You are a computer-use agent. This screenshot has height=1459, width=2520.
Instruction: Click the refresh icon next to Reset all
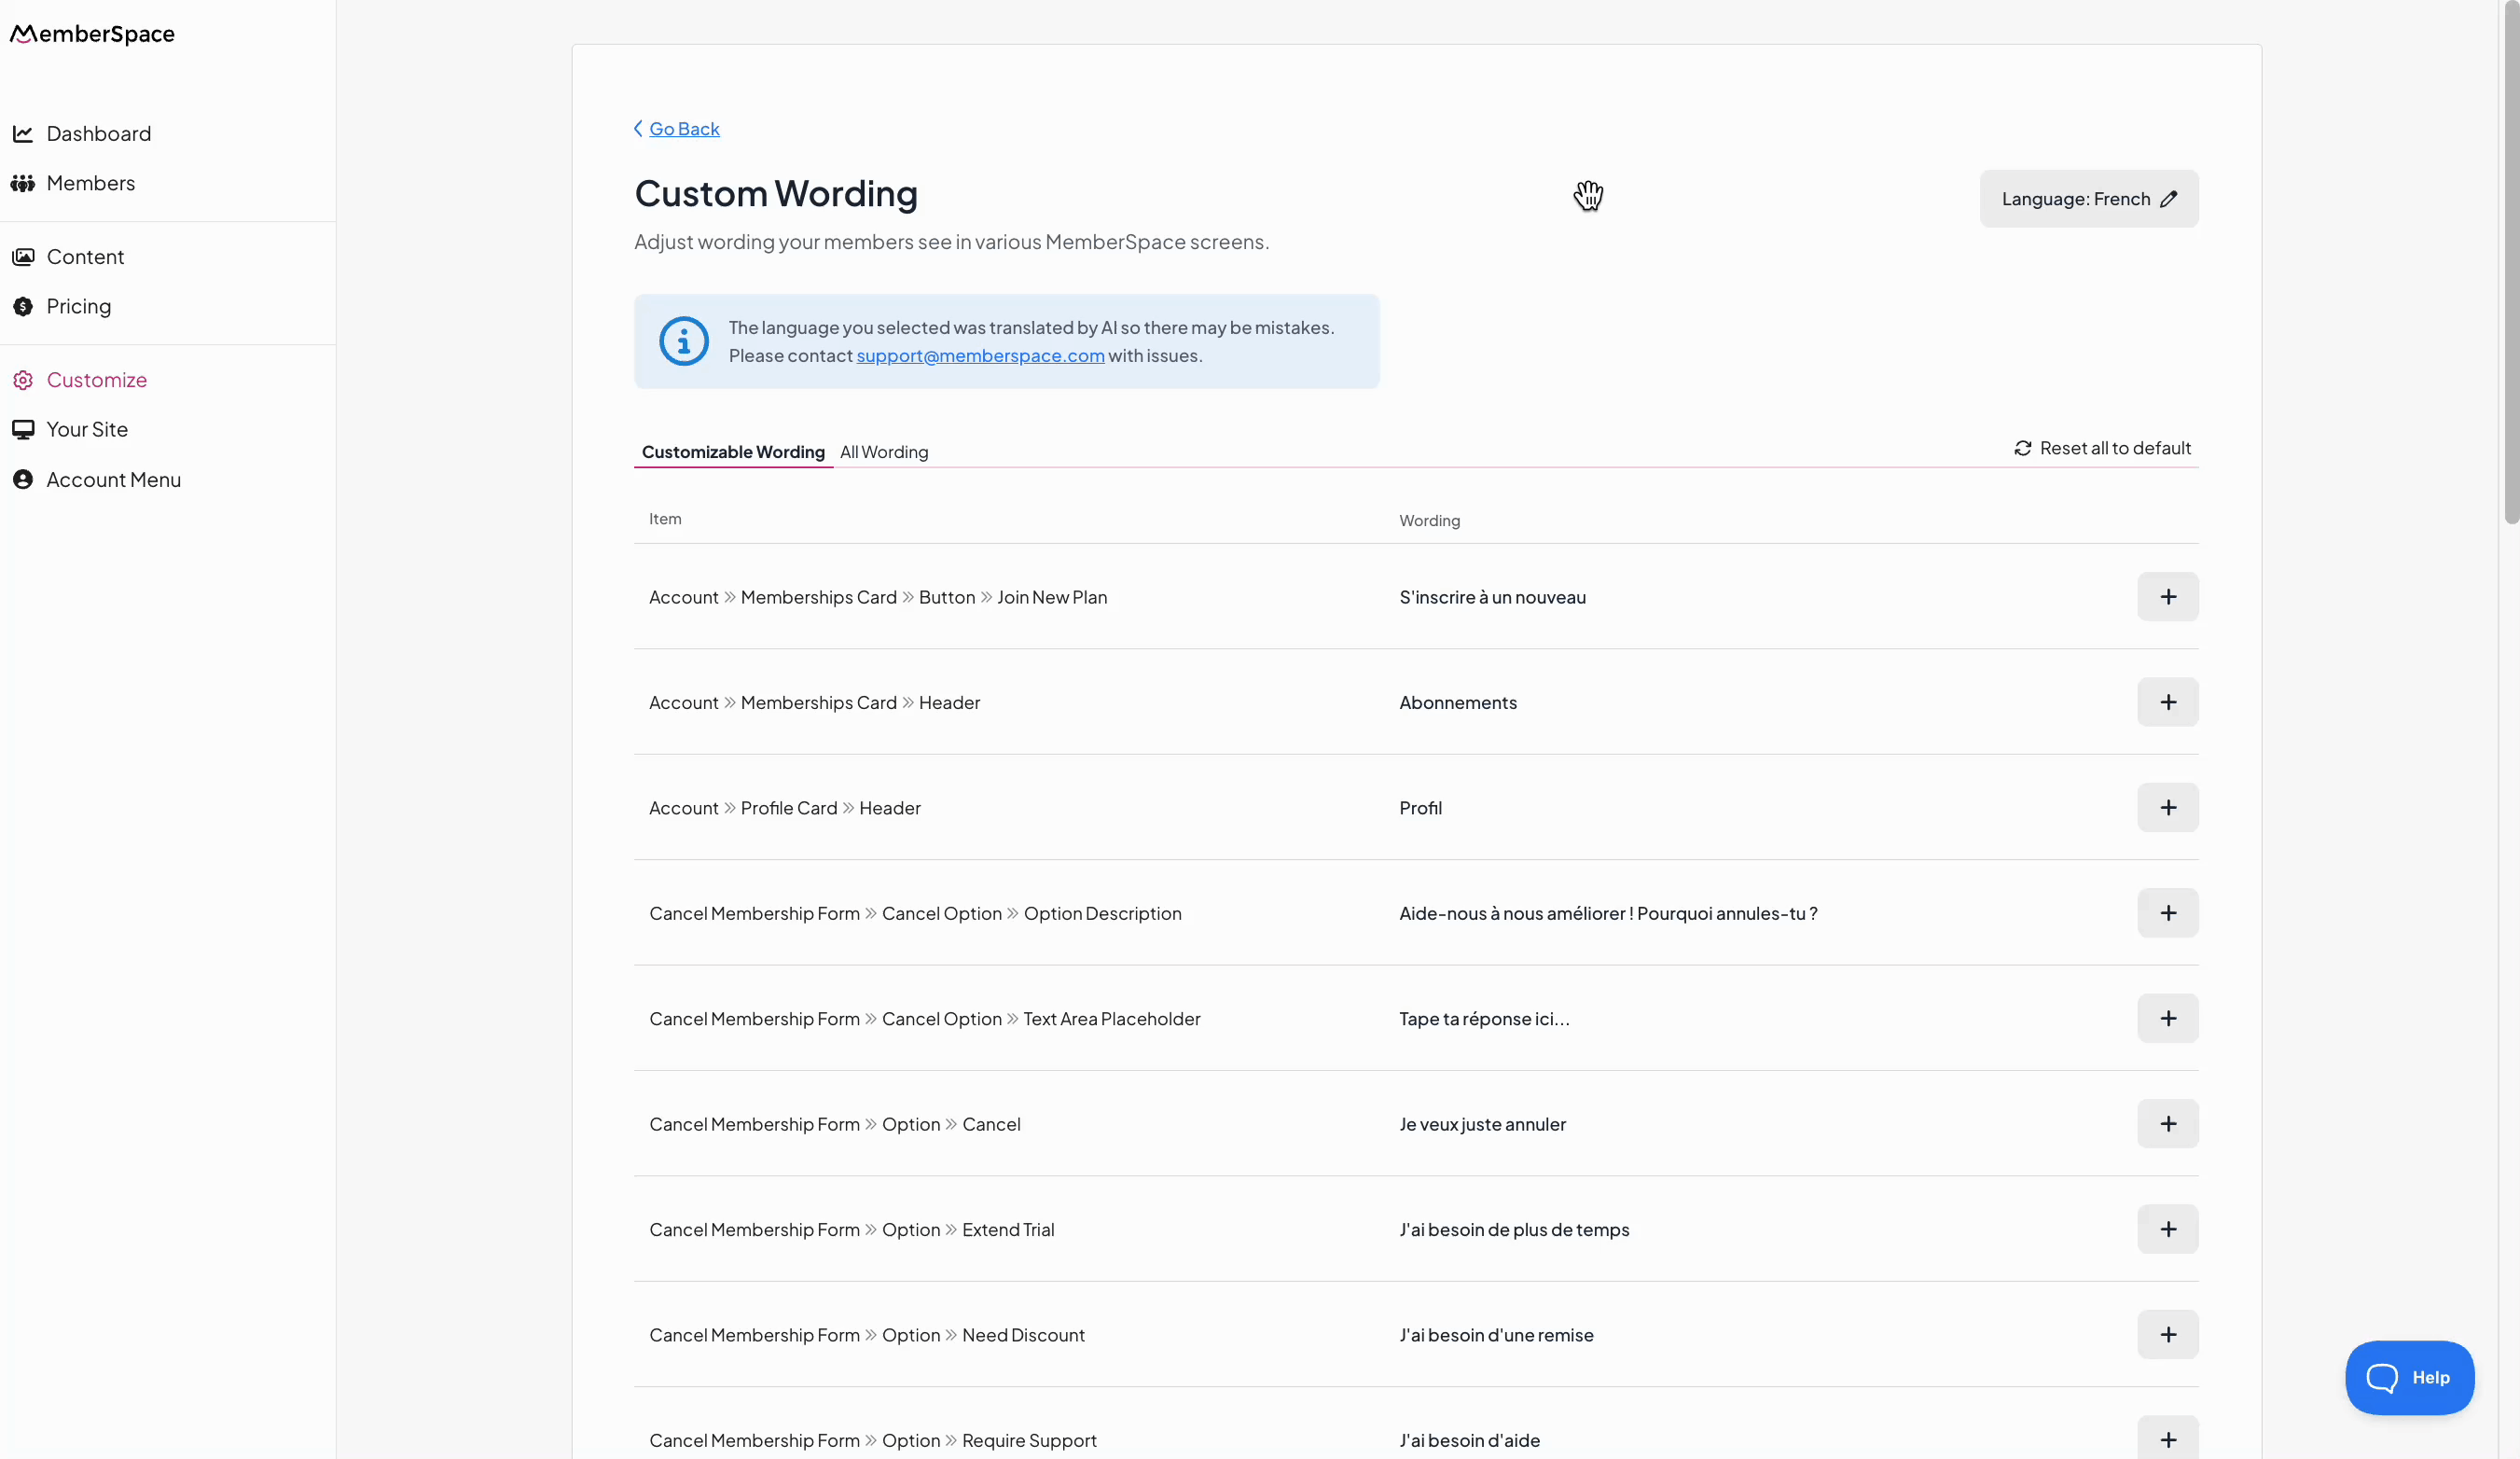point(2022,448)
